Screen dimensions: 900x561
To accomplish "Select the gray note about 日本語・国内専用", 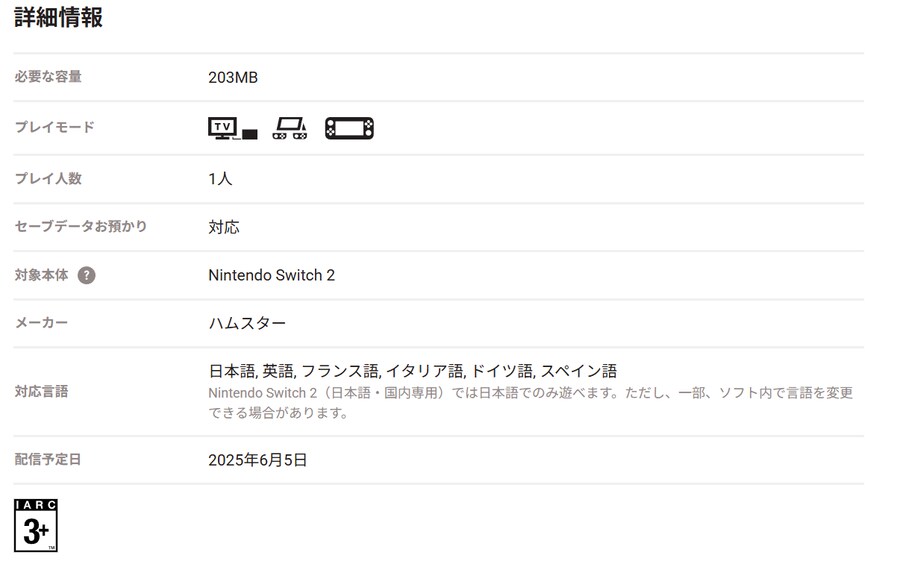I will [530, 403].
